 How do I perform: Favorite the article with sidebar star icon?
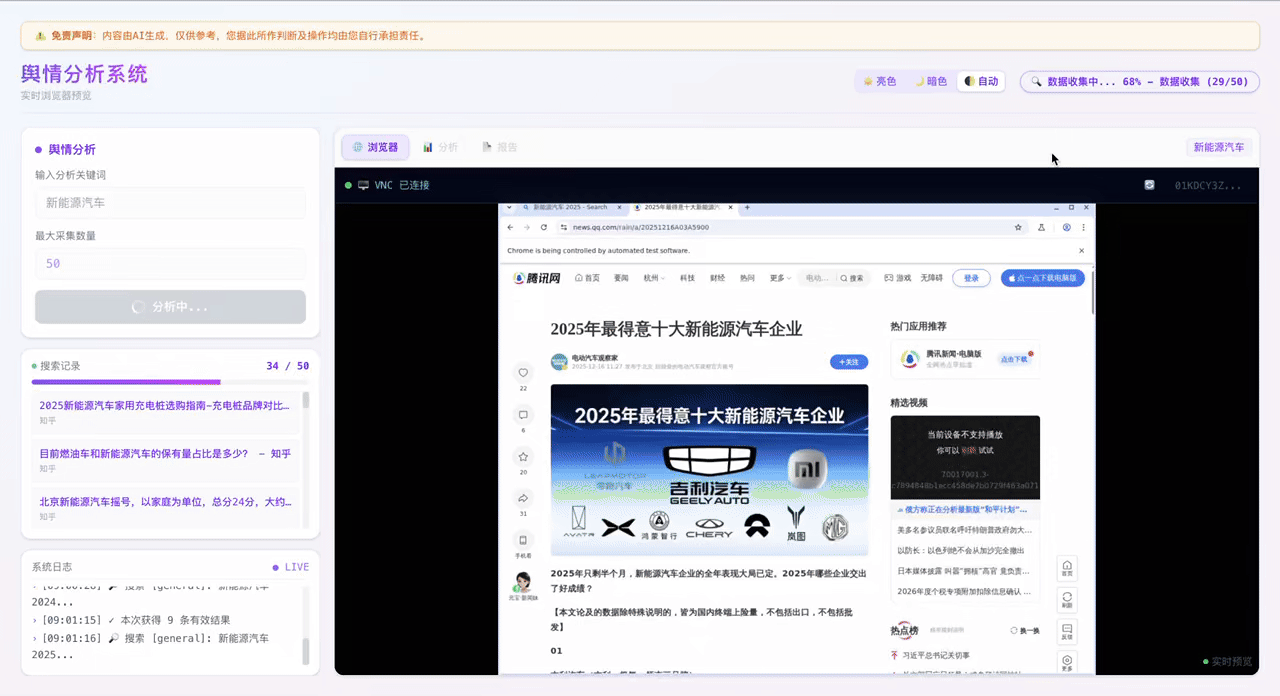click(x=522, y=456)
